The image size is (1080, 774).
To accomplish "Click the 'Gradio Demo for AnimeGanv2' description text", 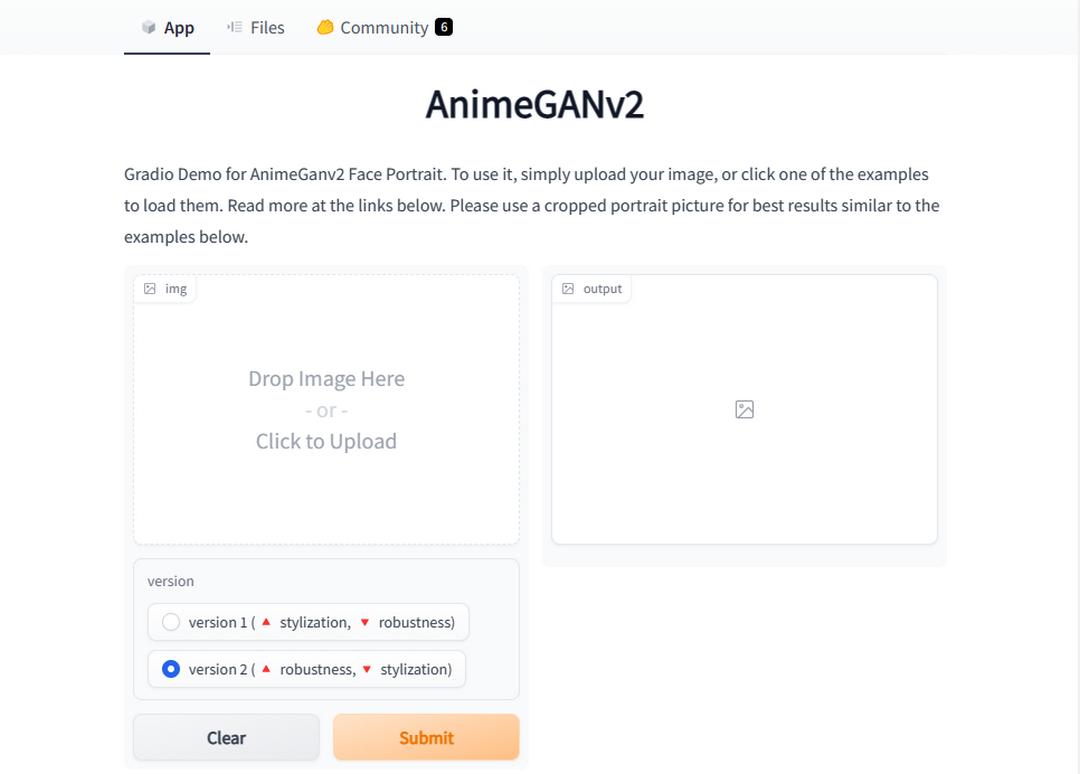I will tap(532, 205).
